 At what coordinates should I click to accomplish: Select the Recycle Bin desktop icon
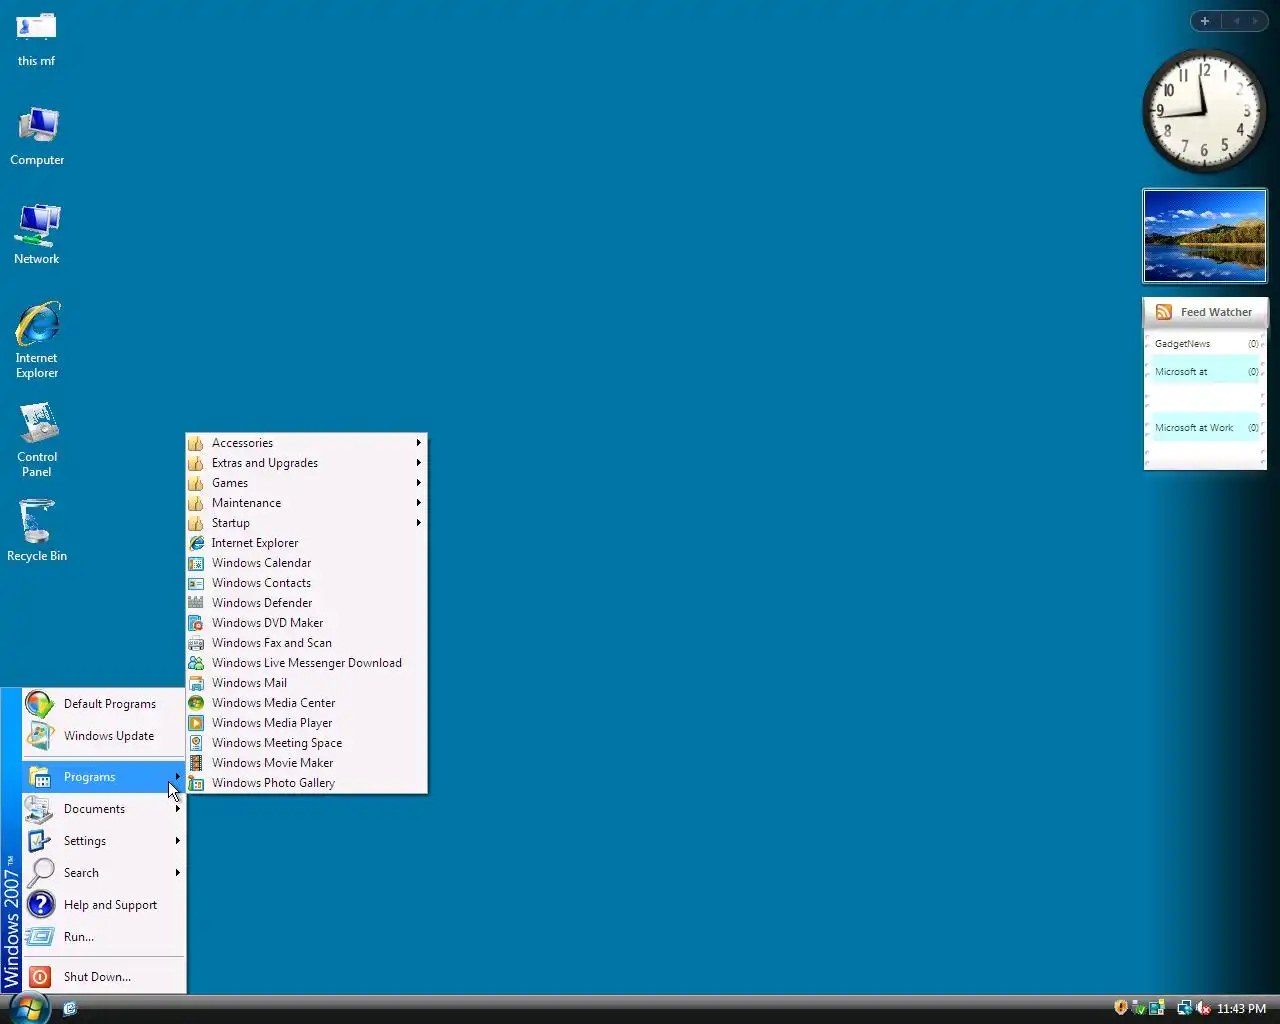37,531
